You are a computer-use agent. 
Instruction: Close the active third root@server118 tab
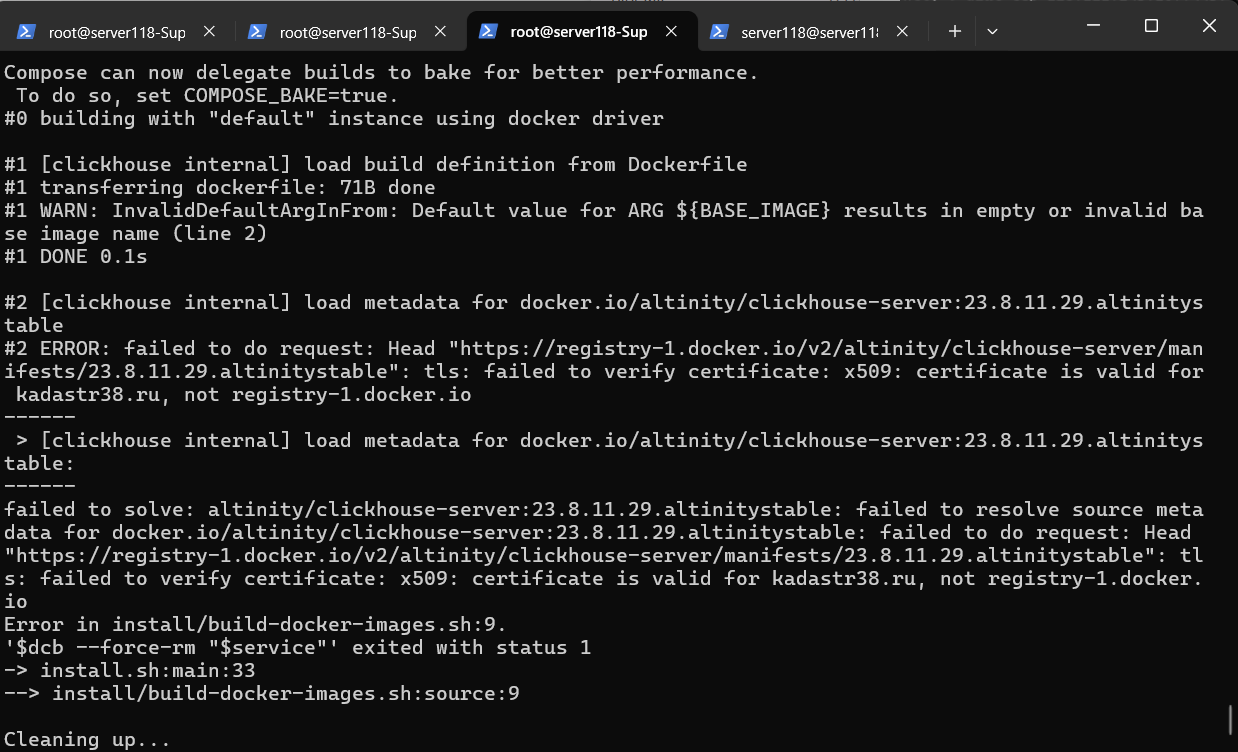tap(672, 32)
